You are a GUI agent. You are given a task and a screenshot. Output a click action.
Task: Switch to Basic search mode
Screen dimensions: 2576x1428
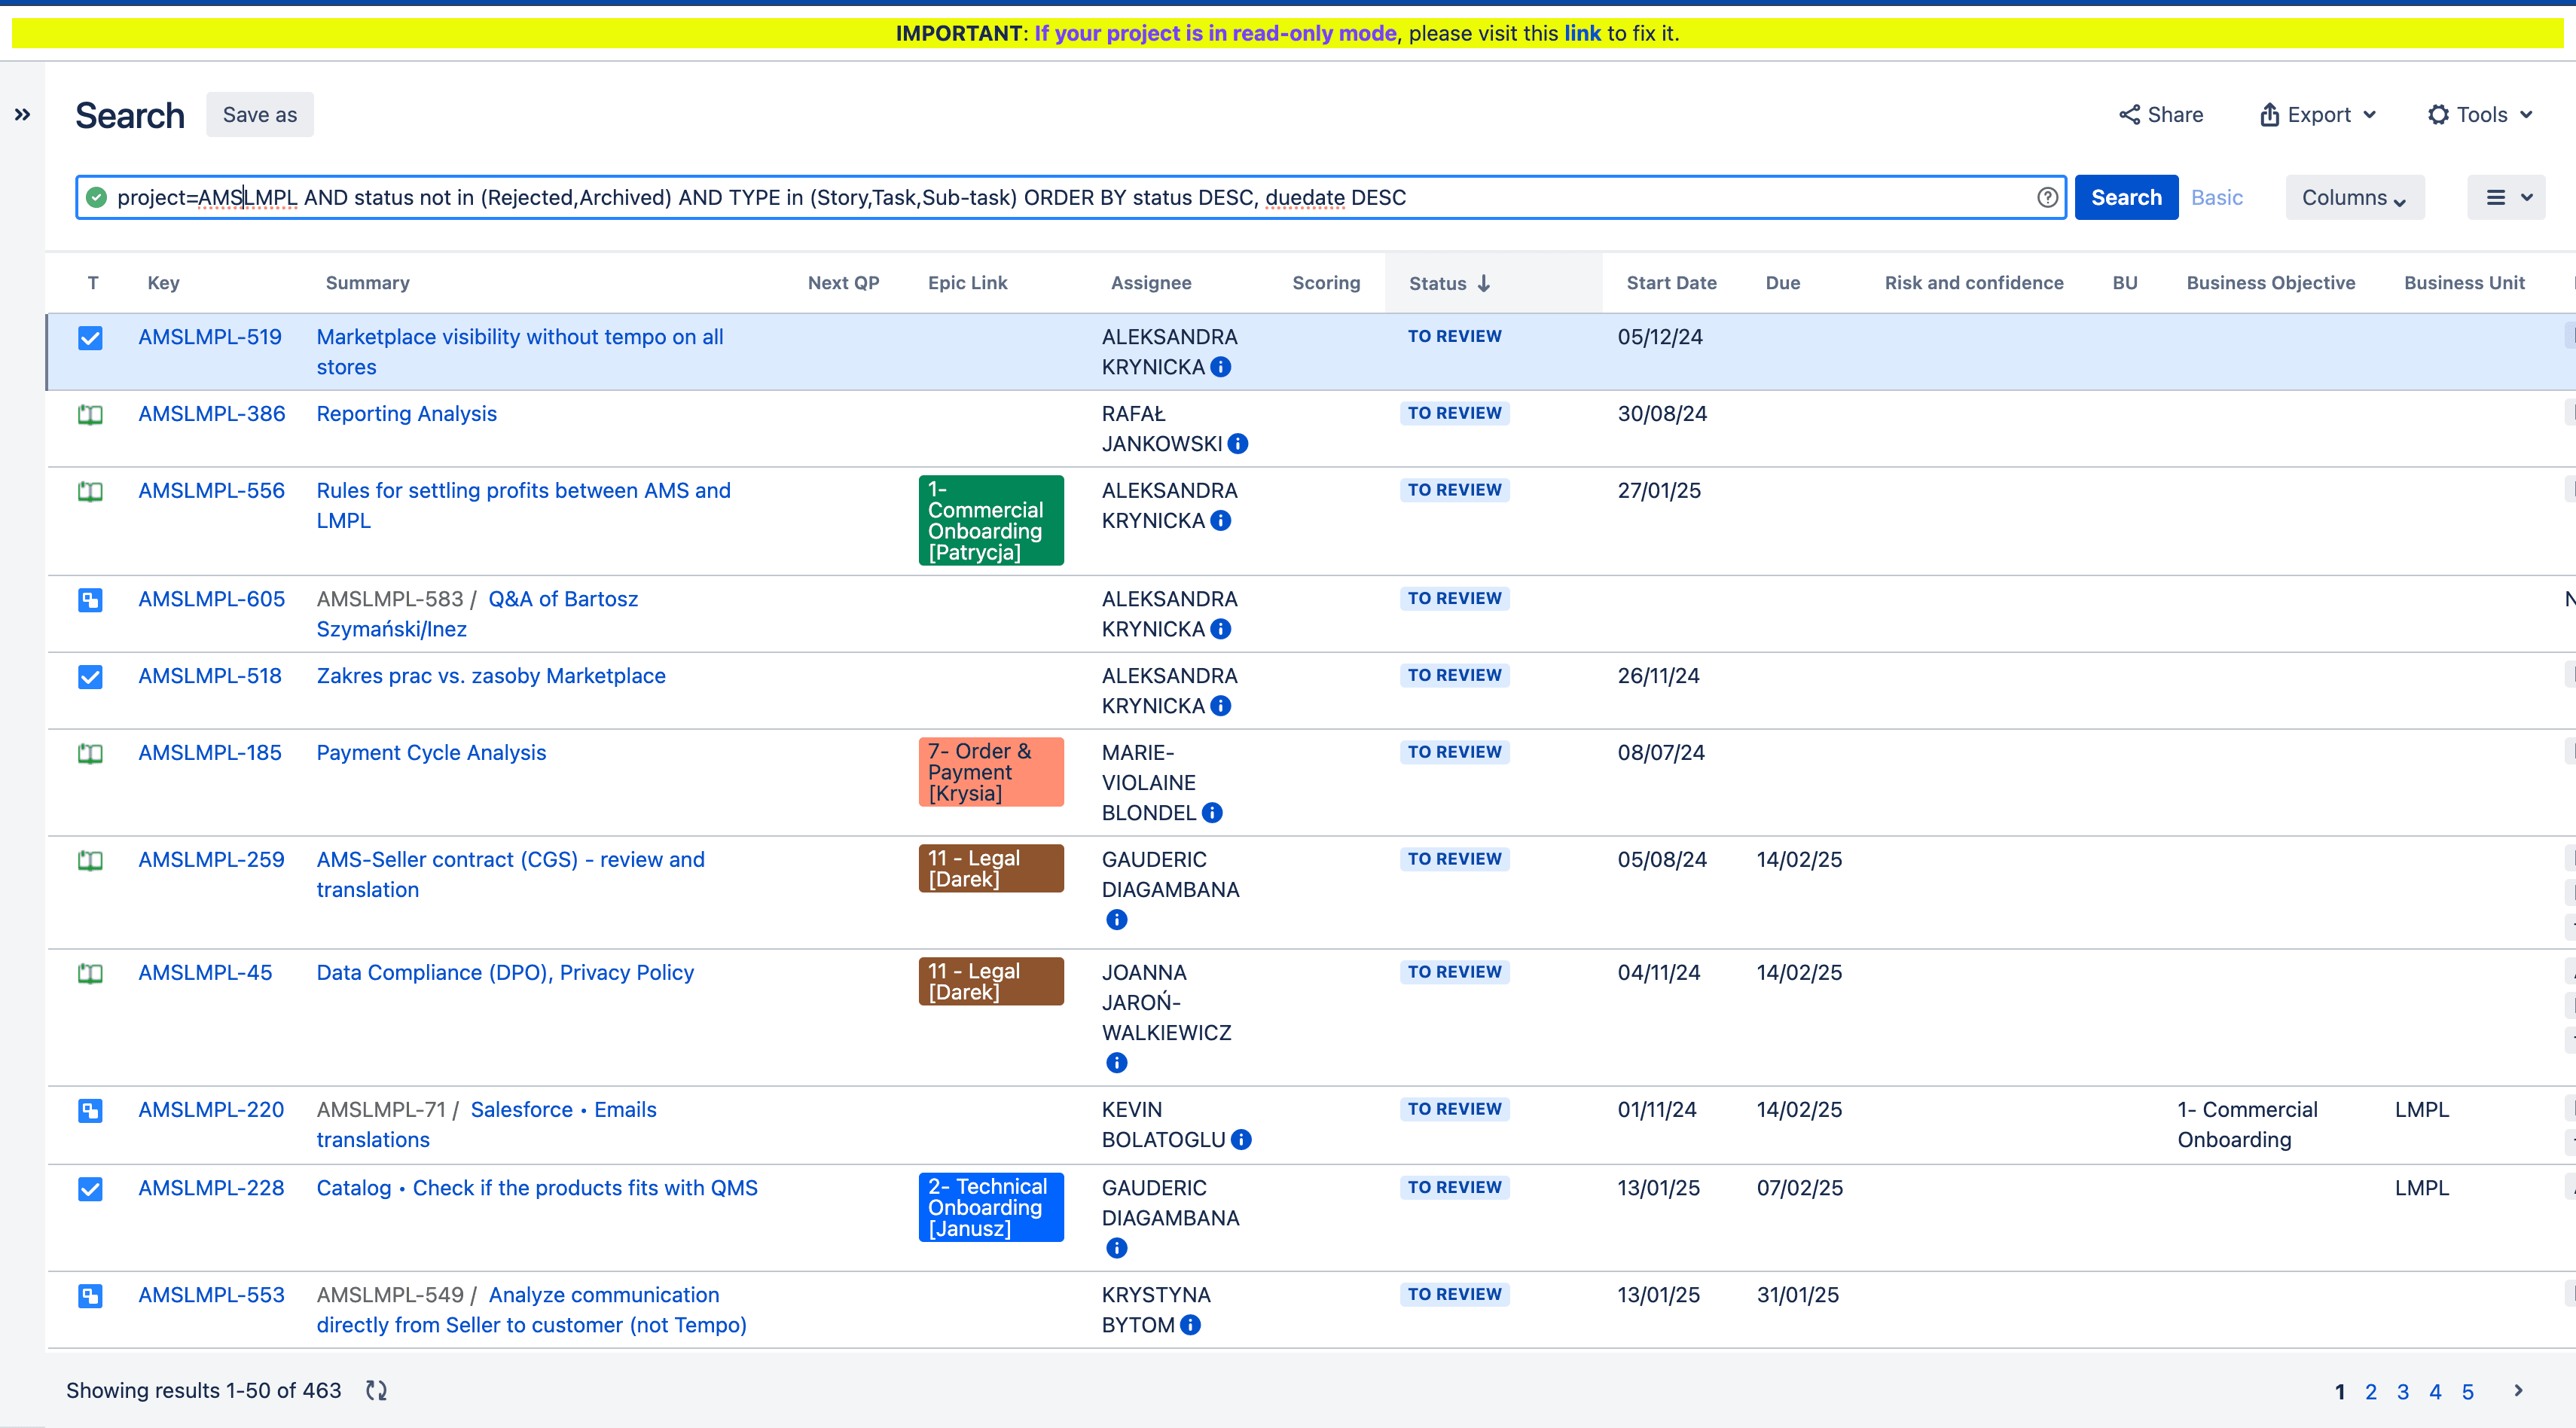click(2216, 198)
